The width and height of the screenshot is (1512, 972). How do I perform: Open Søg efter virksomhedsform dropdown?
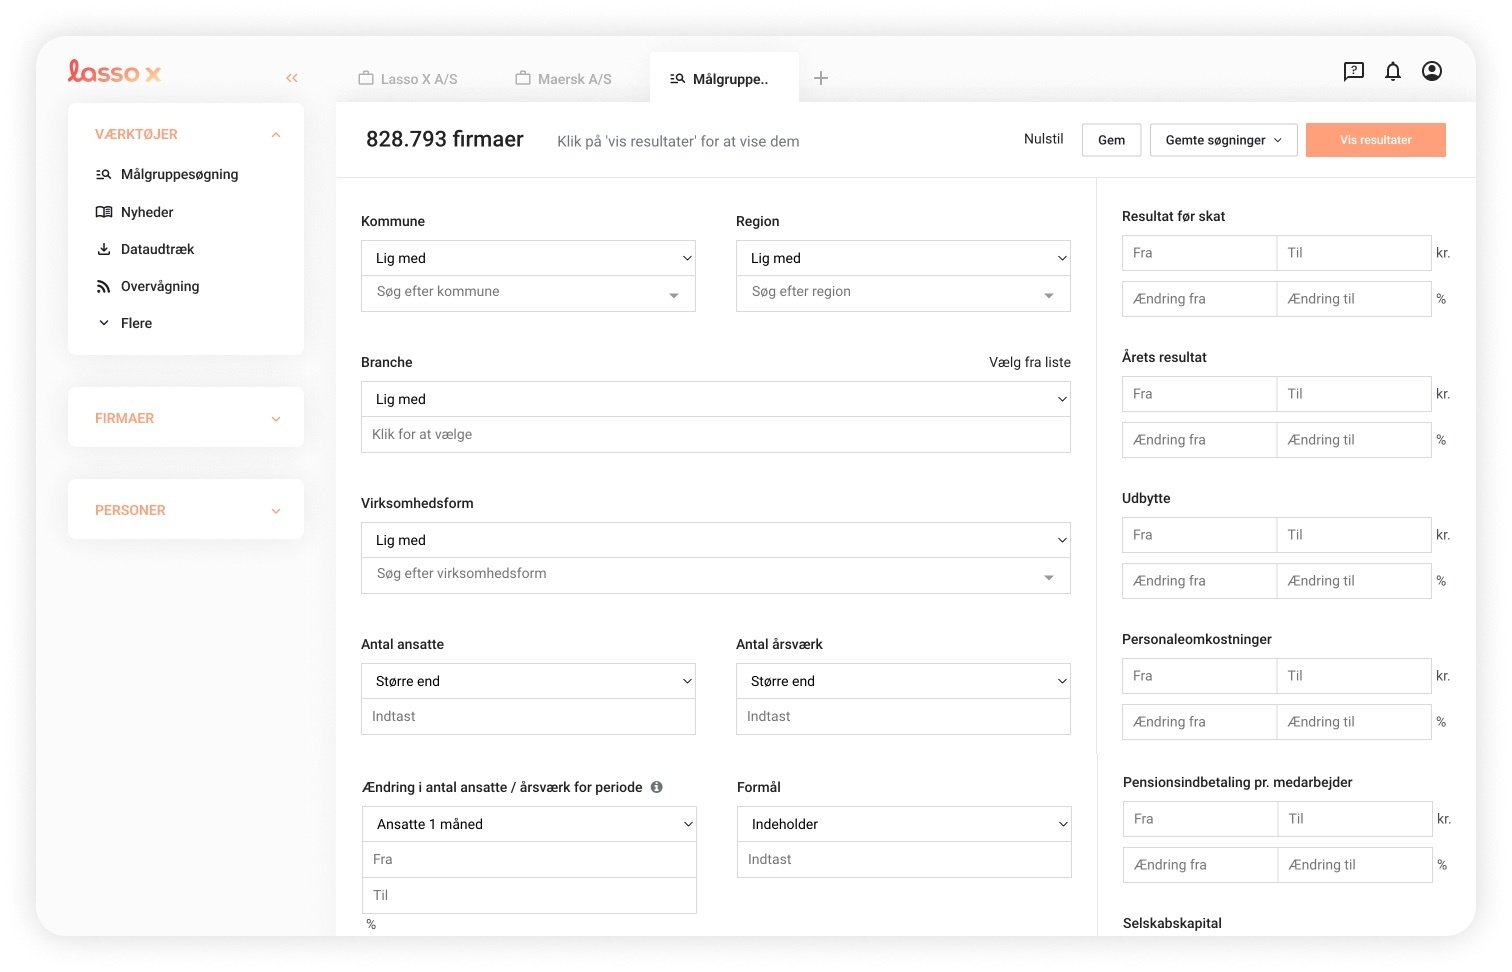click(716, 575)
